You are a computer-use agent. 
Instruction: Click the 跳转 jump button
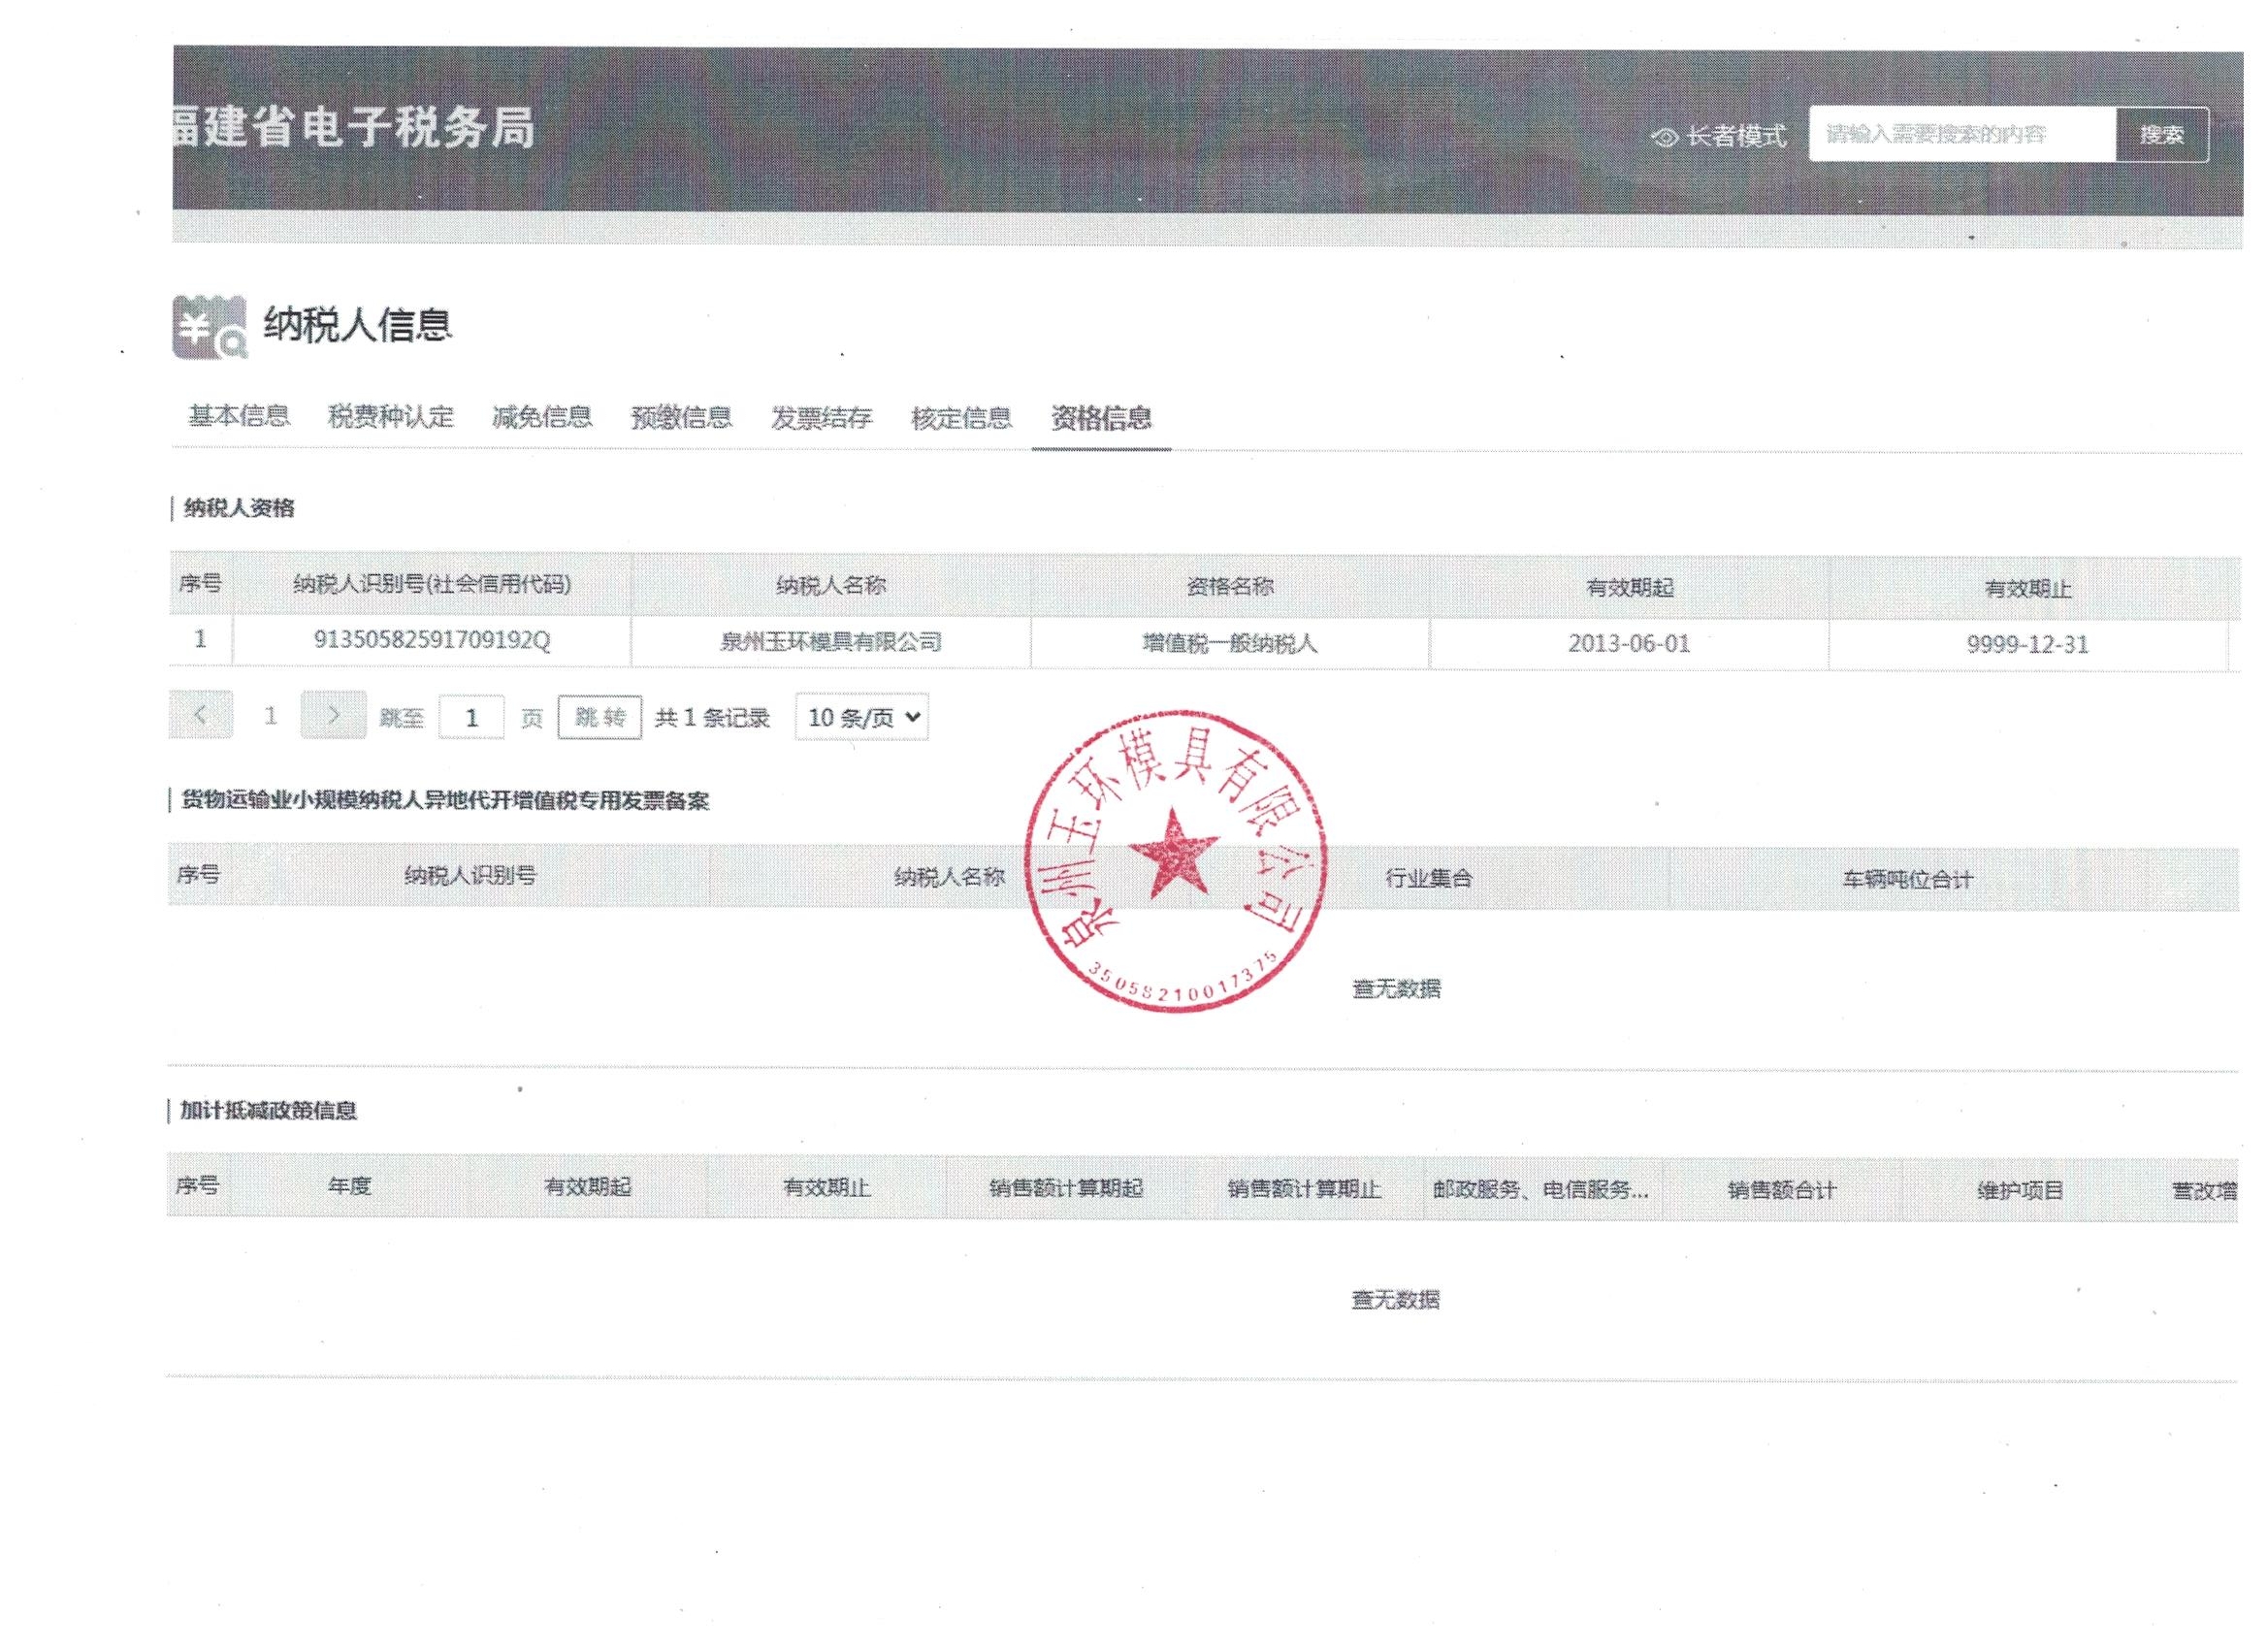click(600, 717)
